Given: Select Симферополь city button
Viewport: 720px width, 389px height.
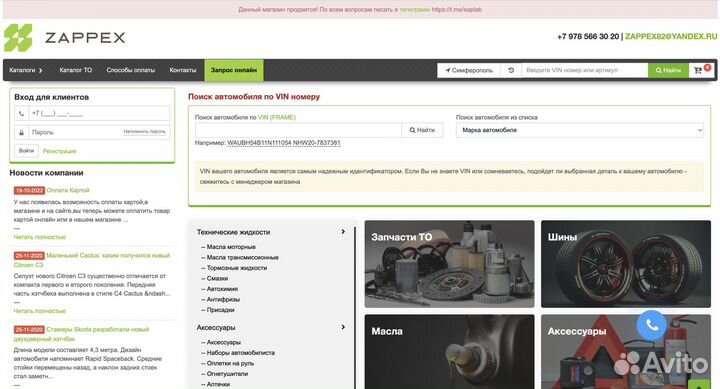Looking at the screenshot, I should pyautogui.click(x=469, y=70).
